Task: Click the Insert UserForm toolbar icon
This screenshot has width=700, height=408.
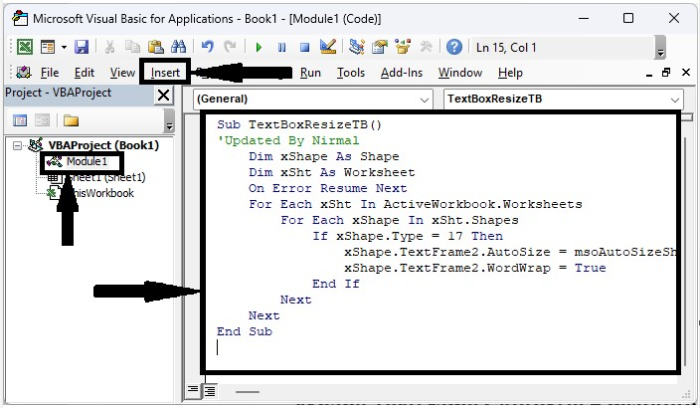Action: tap(47, 46)
